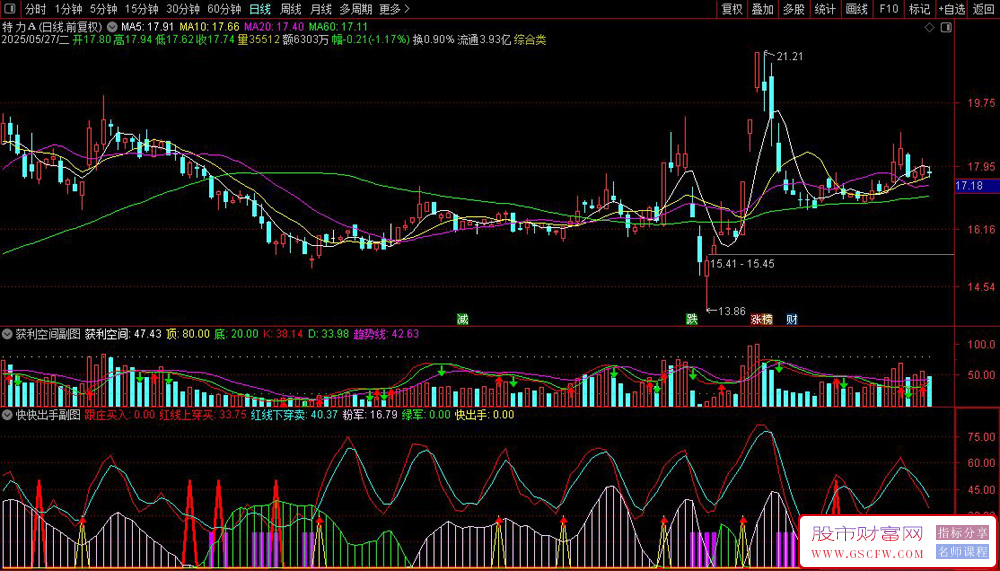
Task: Click the 红线上穿买: 33.75 value
Action: [x=203, y=415]
